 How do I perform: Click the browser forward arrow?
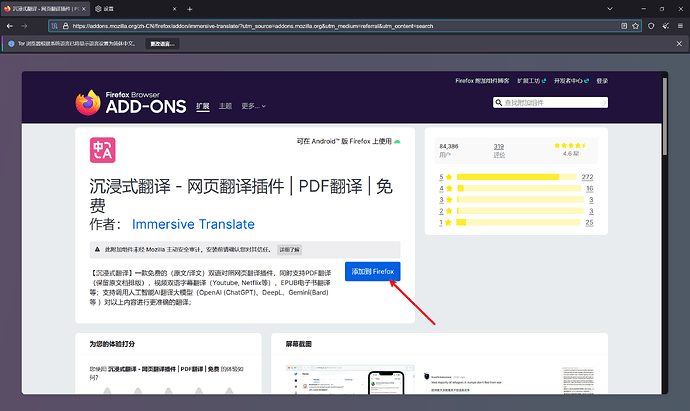(24, 26)
